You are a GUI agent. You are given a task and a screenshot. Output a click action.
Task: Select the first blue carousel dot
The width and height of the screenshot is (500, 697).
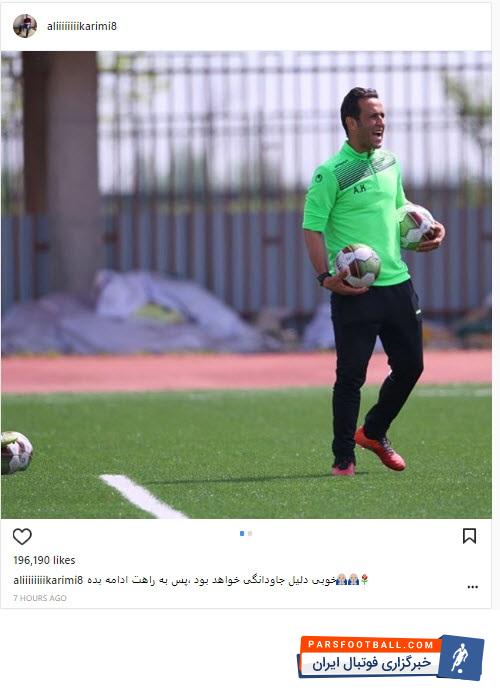point(242,533)
